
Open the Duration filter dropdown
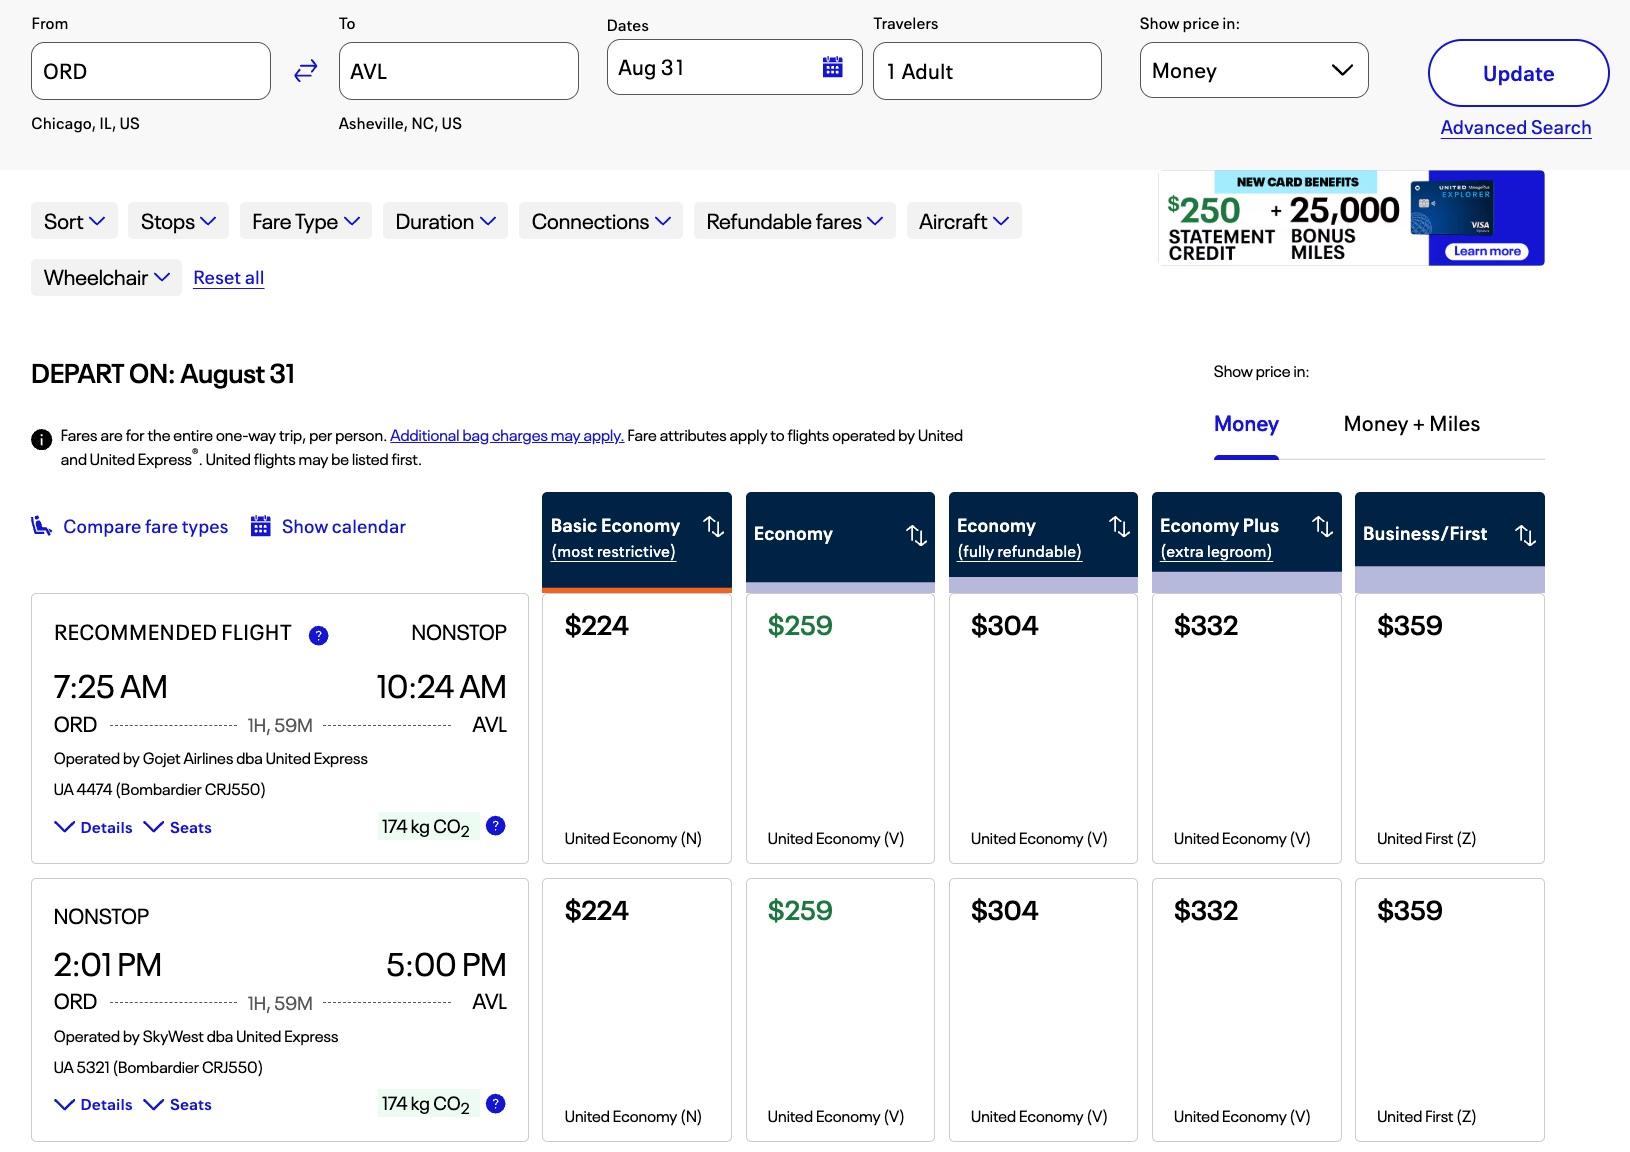[445, 221]
